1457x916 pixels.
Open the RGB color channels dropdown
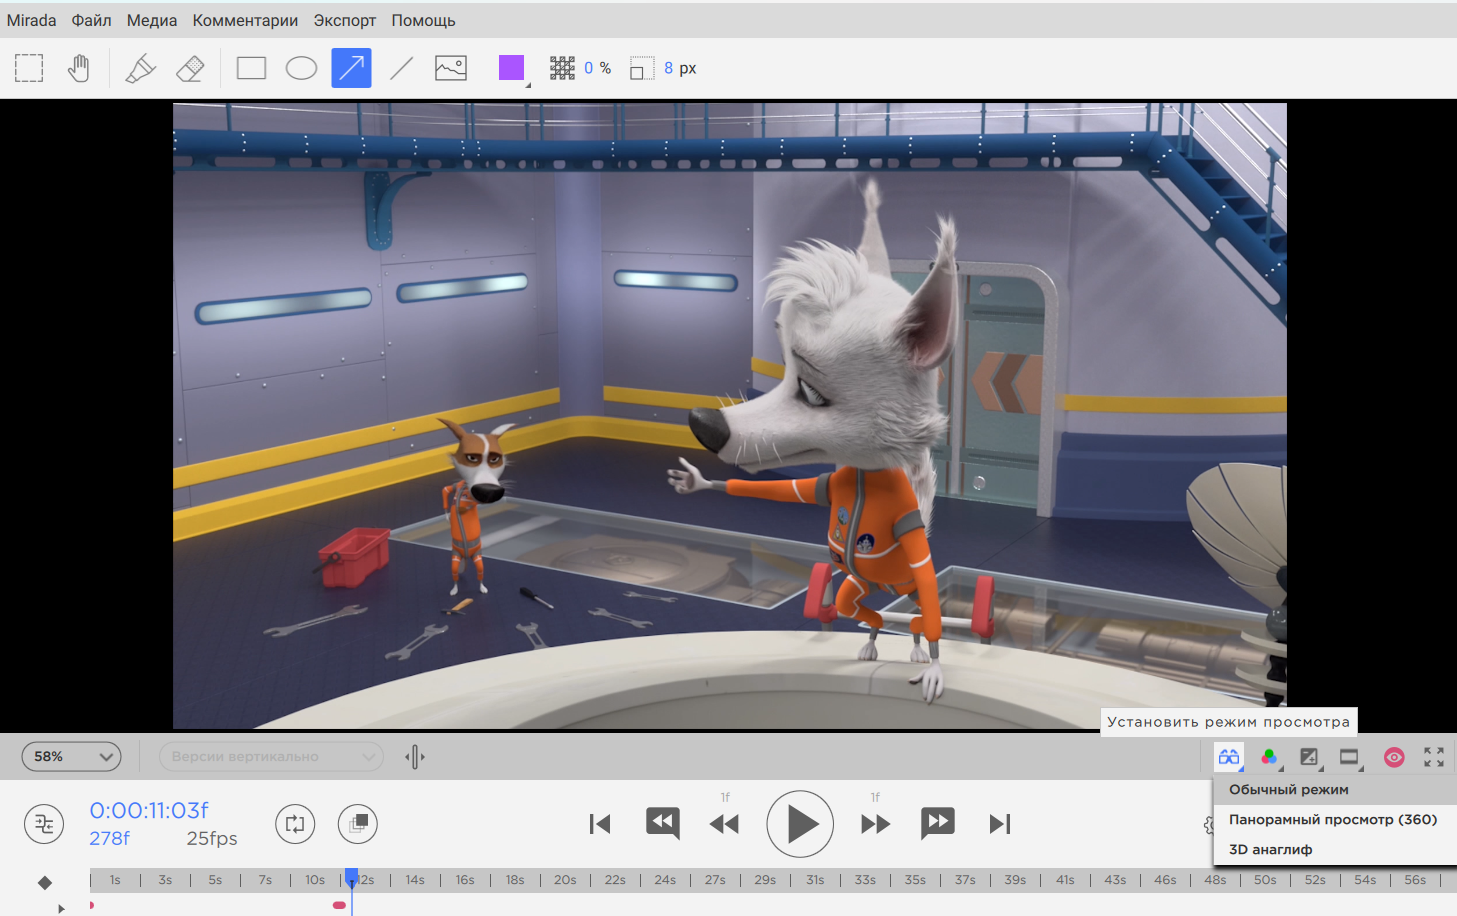pyautogui.click(x=1269, y=757)
